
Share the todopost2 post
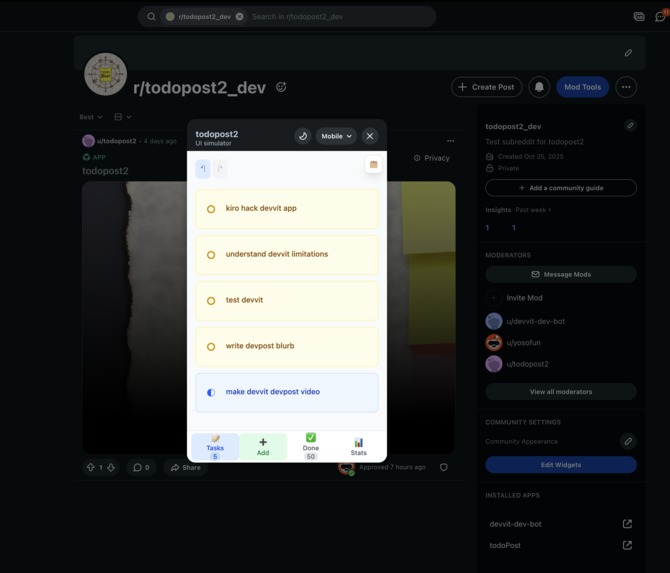[185, 467]
